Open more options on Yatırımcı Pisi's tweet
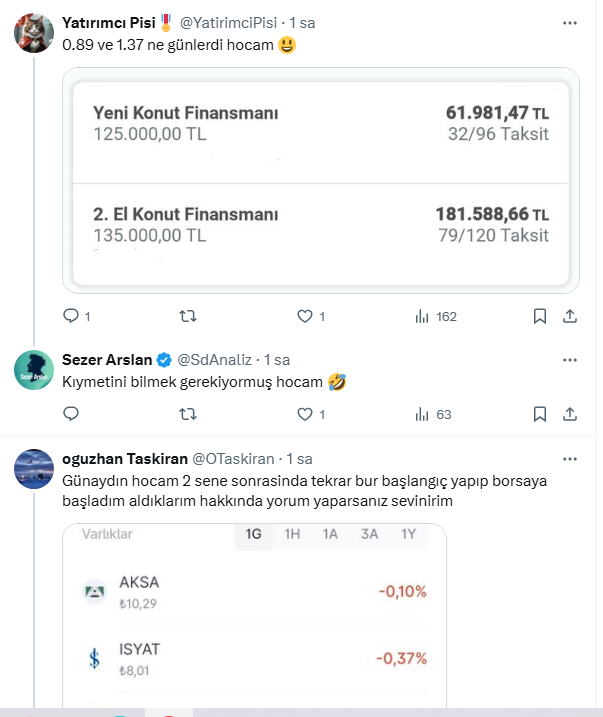The height and width of the screenshot is (717, 603). [x=569, y=21]
